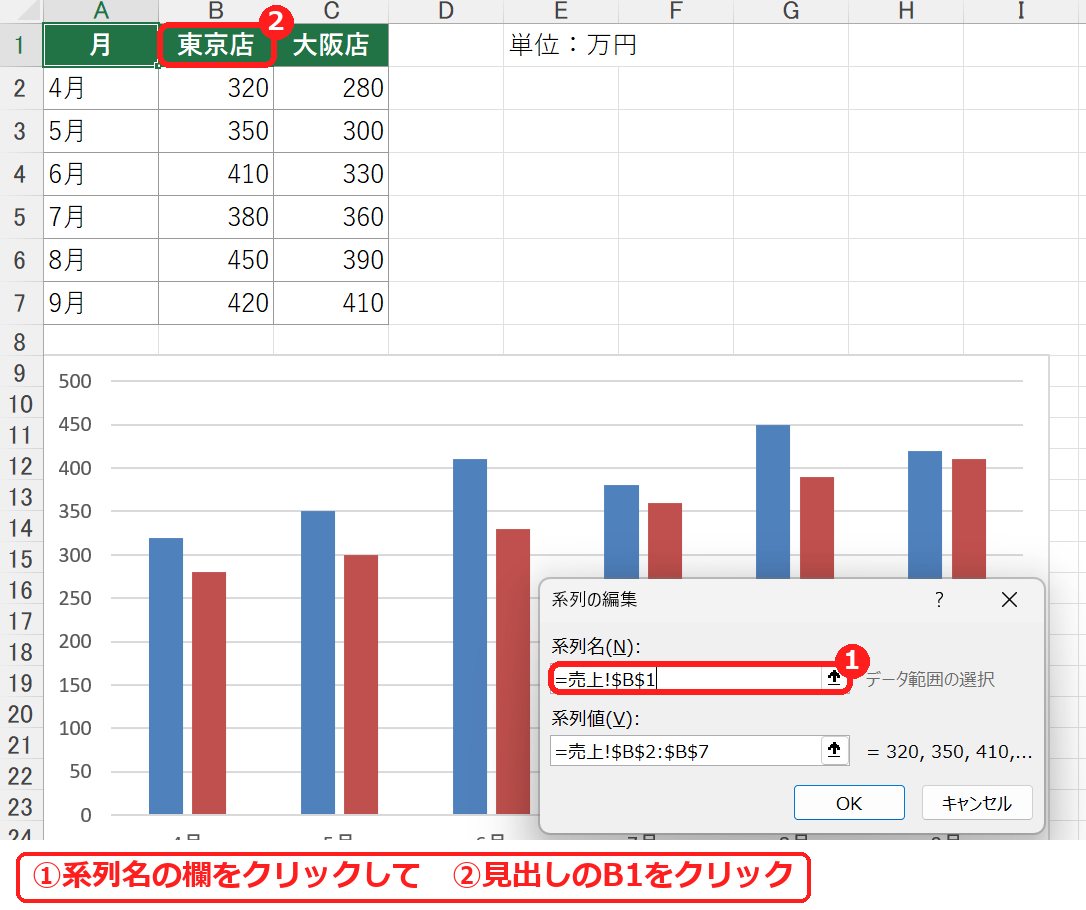Select cell with value 320

click(216, 88)
